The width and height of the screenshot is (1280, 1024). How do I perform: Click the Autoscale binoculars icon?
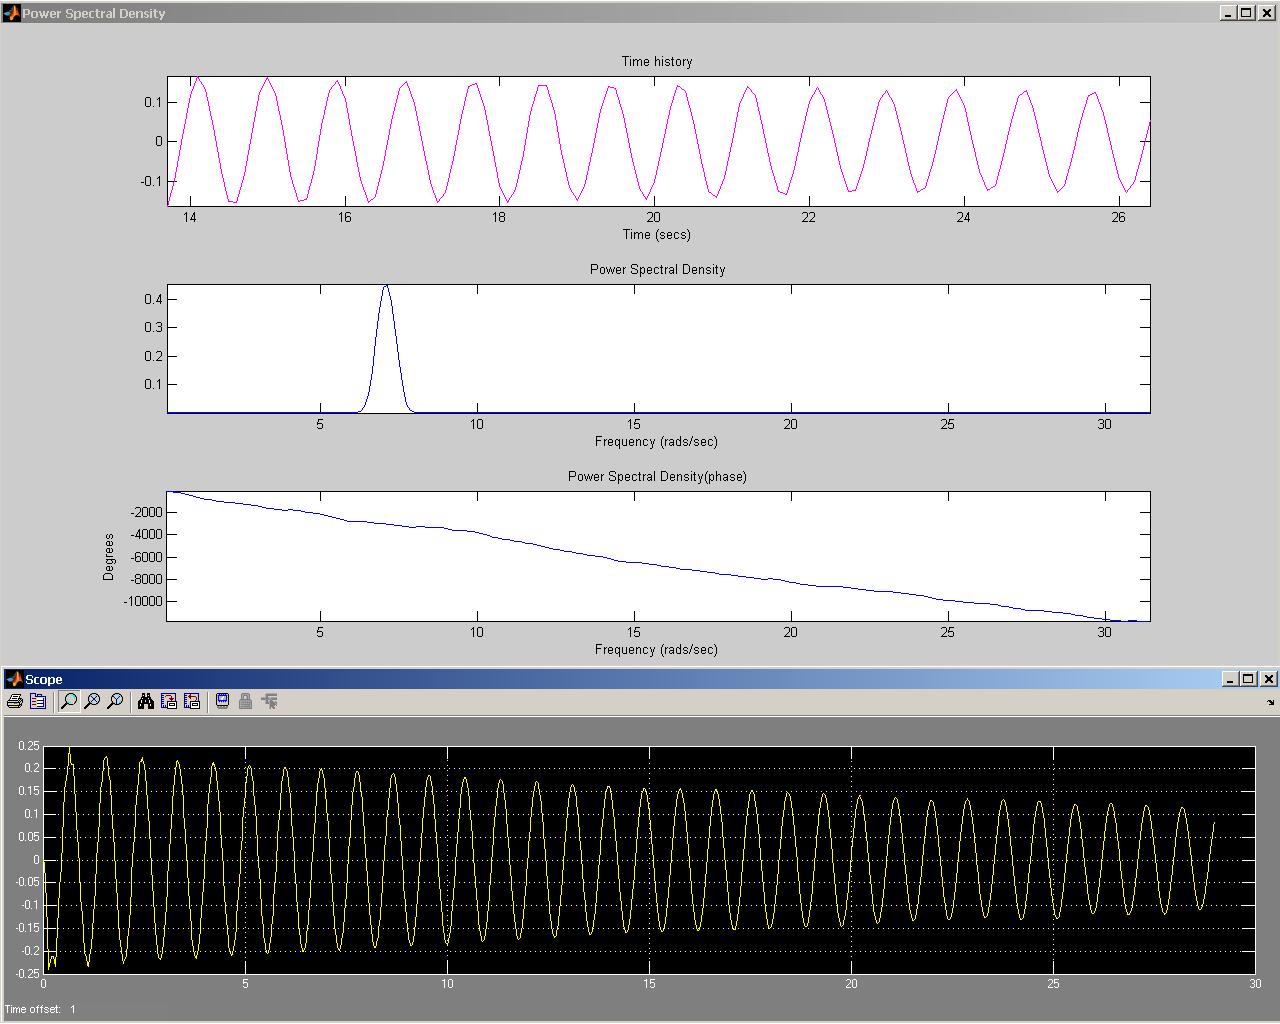146,702
